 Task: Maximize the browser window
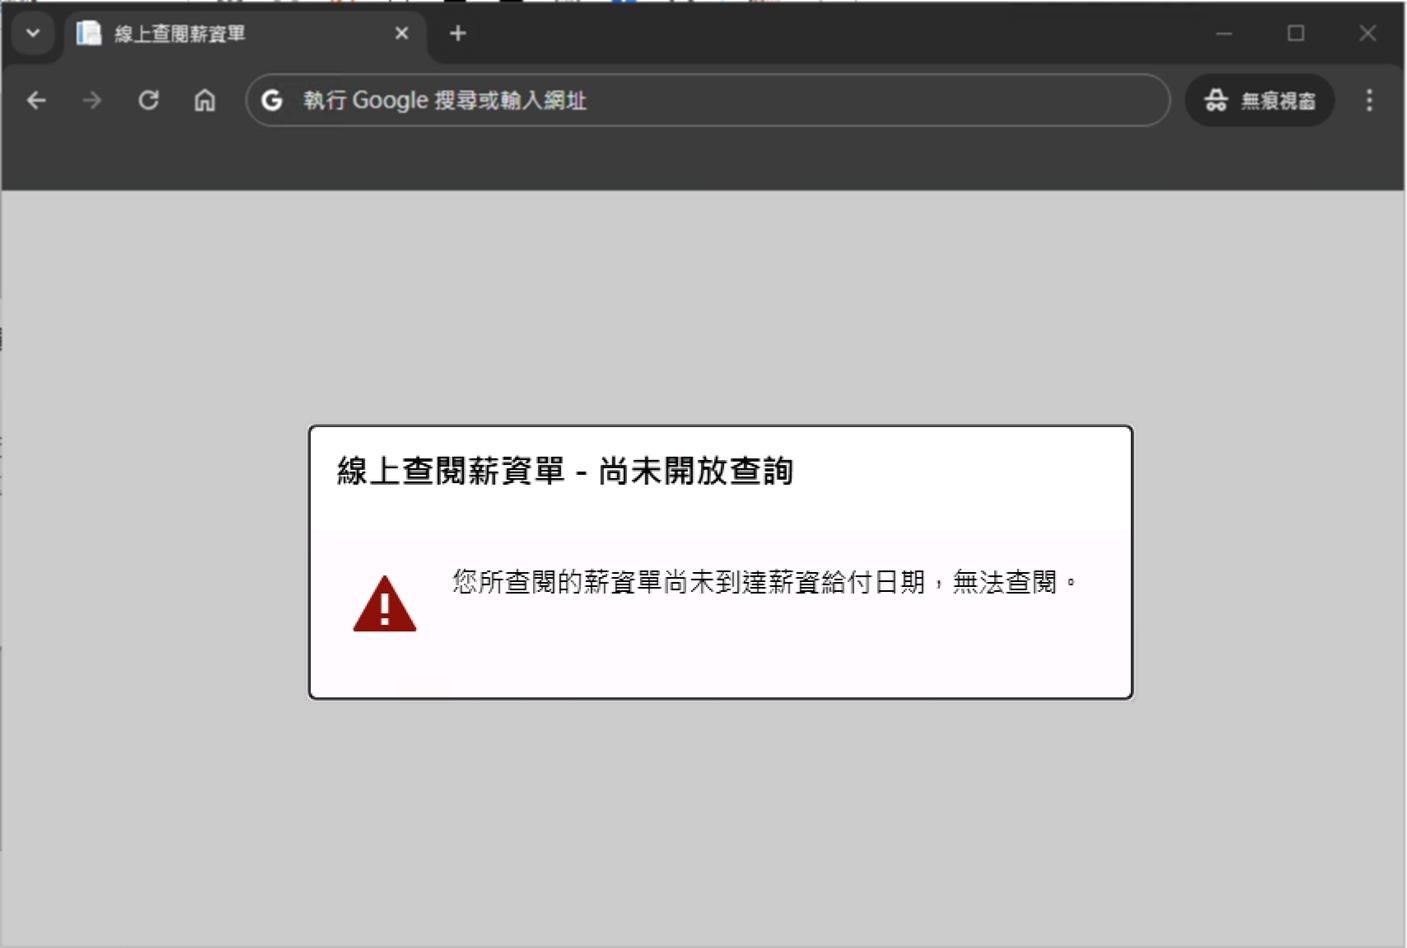point(1296,34)
